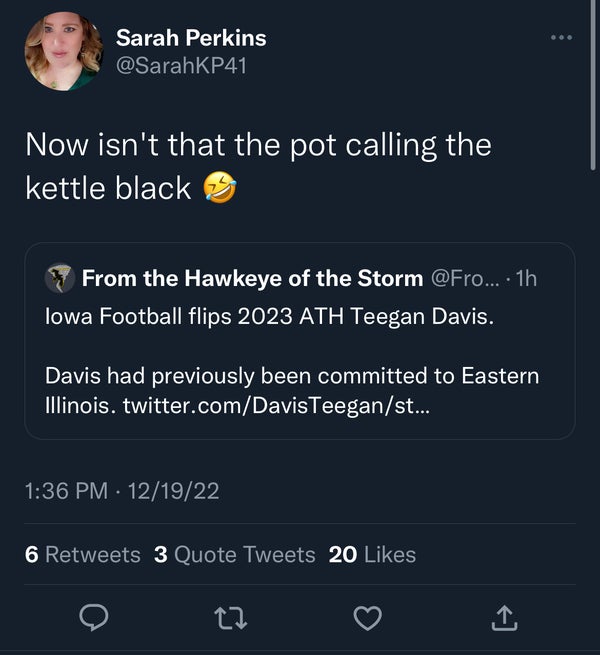View the 6 Retweets list
The image size is (600, 655).
click(82, 554)
